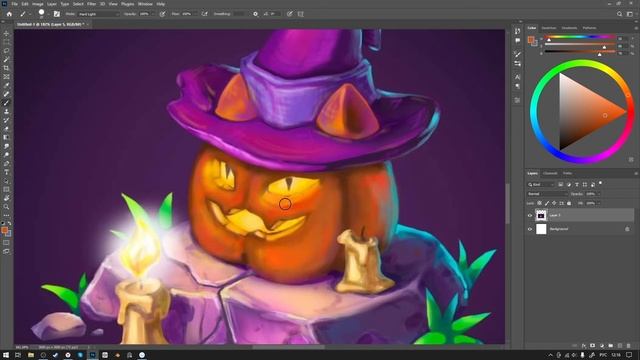The image size is (640, 360).
Task: Click the search icon at top right
Action: [x=619, y=14]
